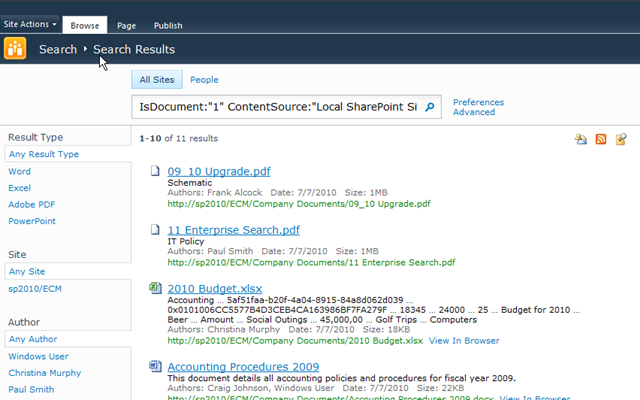The image size is (640, 400).
Task: Click the orange SharePoint site logo icon
Action: (15, 48)
